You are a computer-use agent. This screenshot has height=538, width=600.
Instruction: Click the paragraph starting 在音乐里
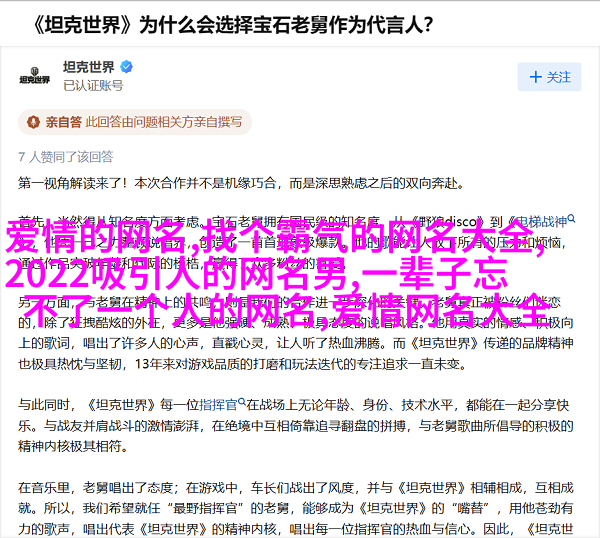295,508
